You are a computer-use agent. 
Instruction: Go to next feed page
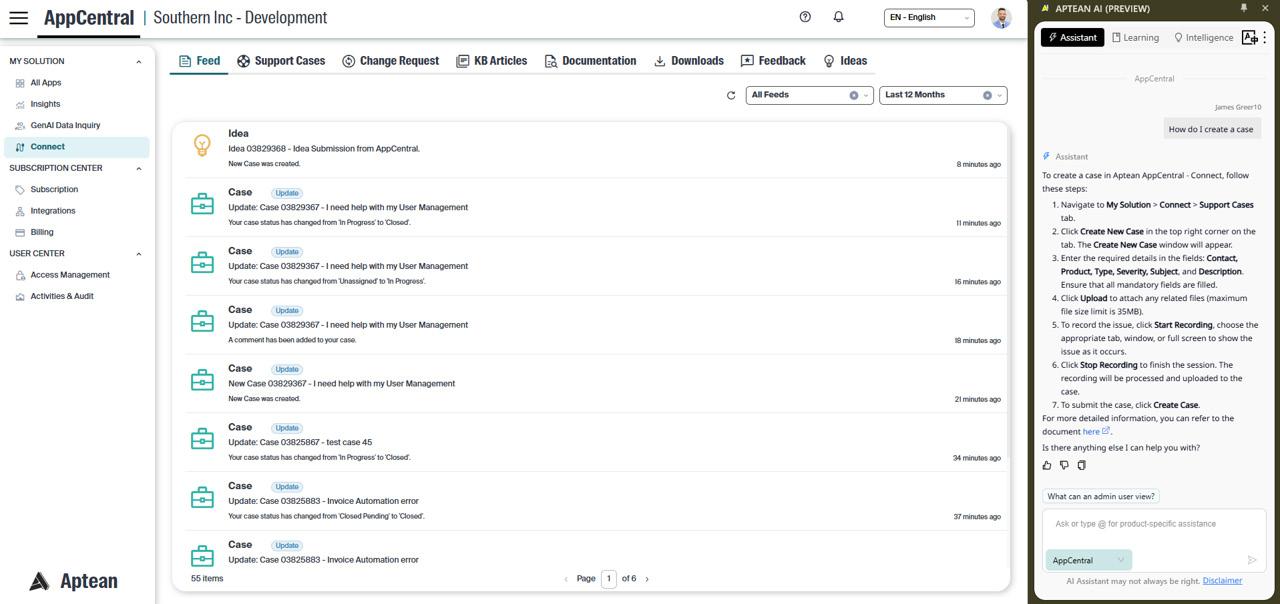coord(647,579)
